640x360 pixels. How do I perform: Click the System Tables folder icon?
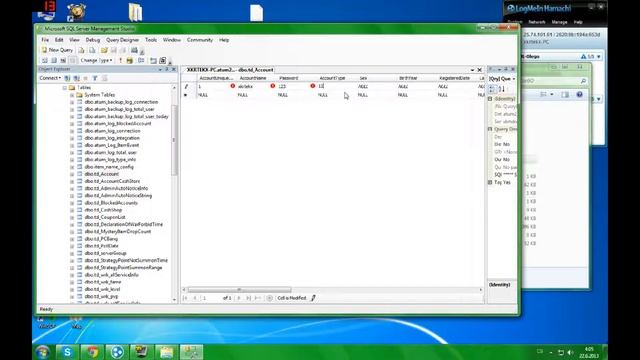click(x=80, y=95)
